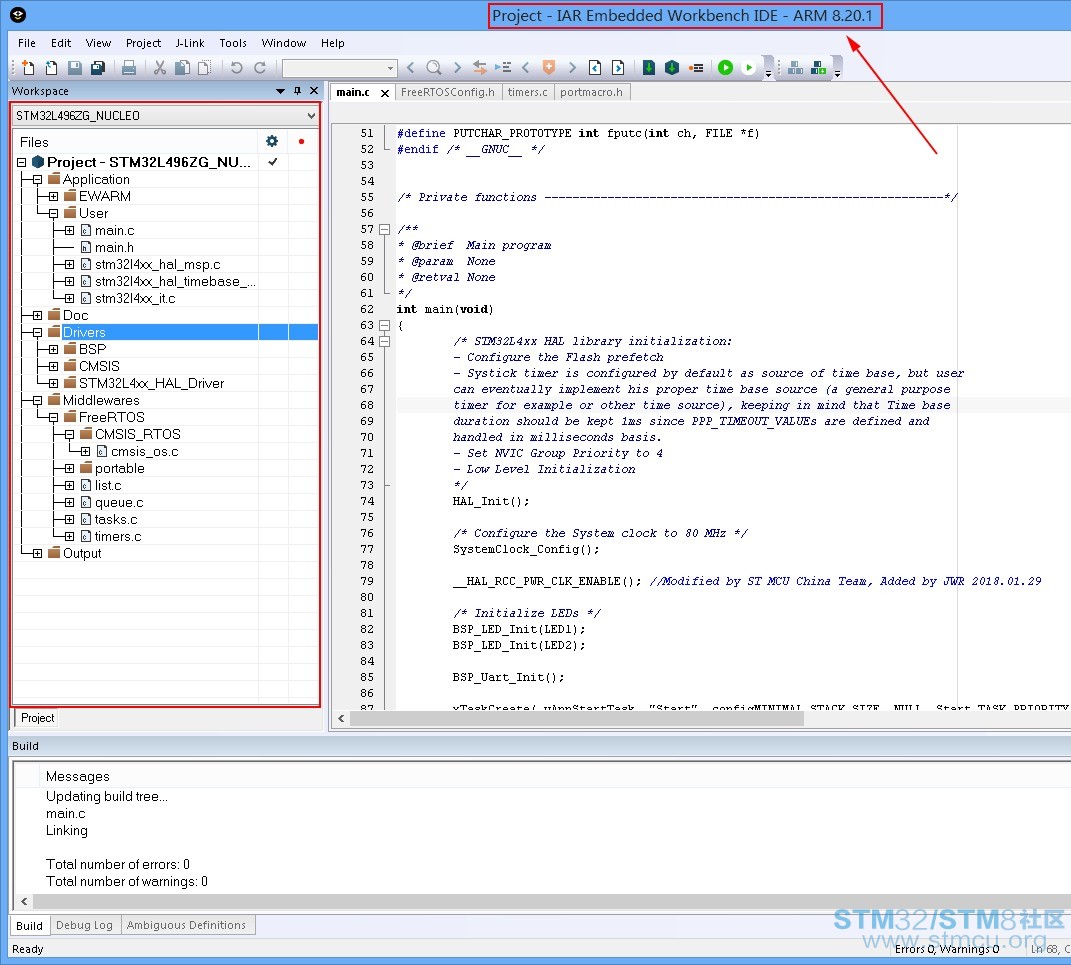Jump to the previous bookmark arrow

click(x=525, y=68)
